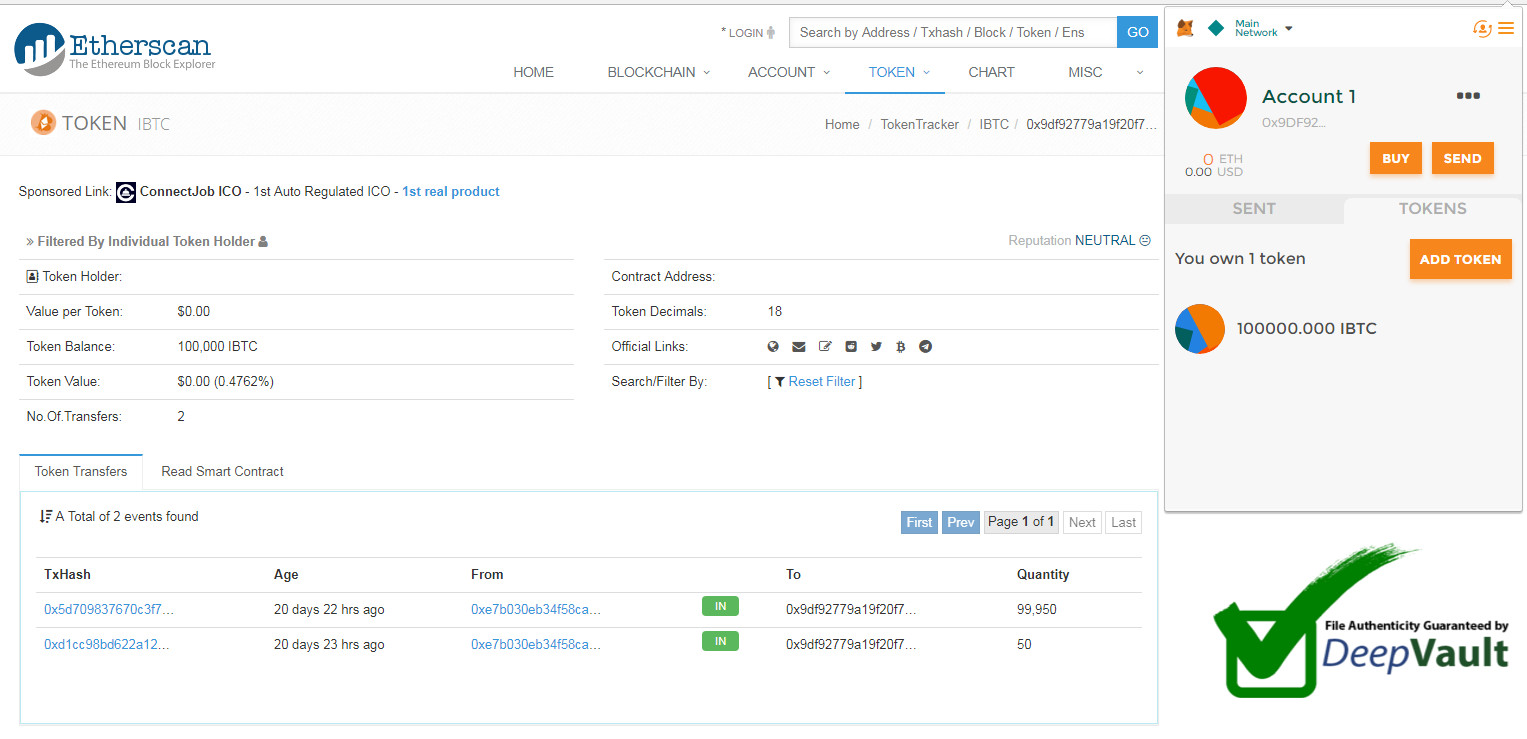Click the email envelope official link

(799, 347)
